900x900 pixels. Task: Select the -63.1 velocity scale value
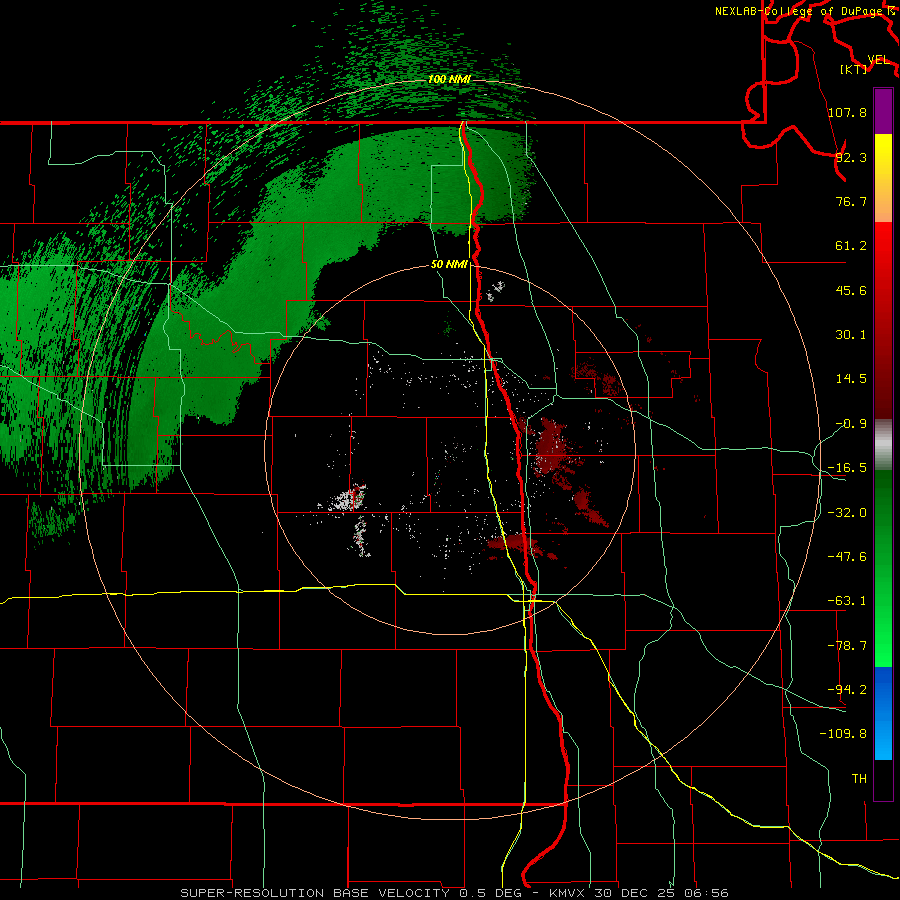pyautogui.click(x=847, y=601)
